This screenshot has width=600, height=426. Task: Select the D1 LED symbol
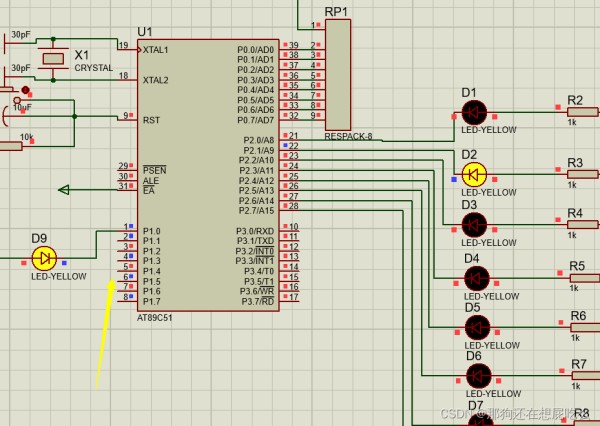[x=475, y=113]
